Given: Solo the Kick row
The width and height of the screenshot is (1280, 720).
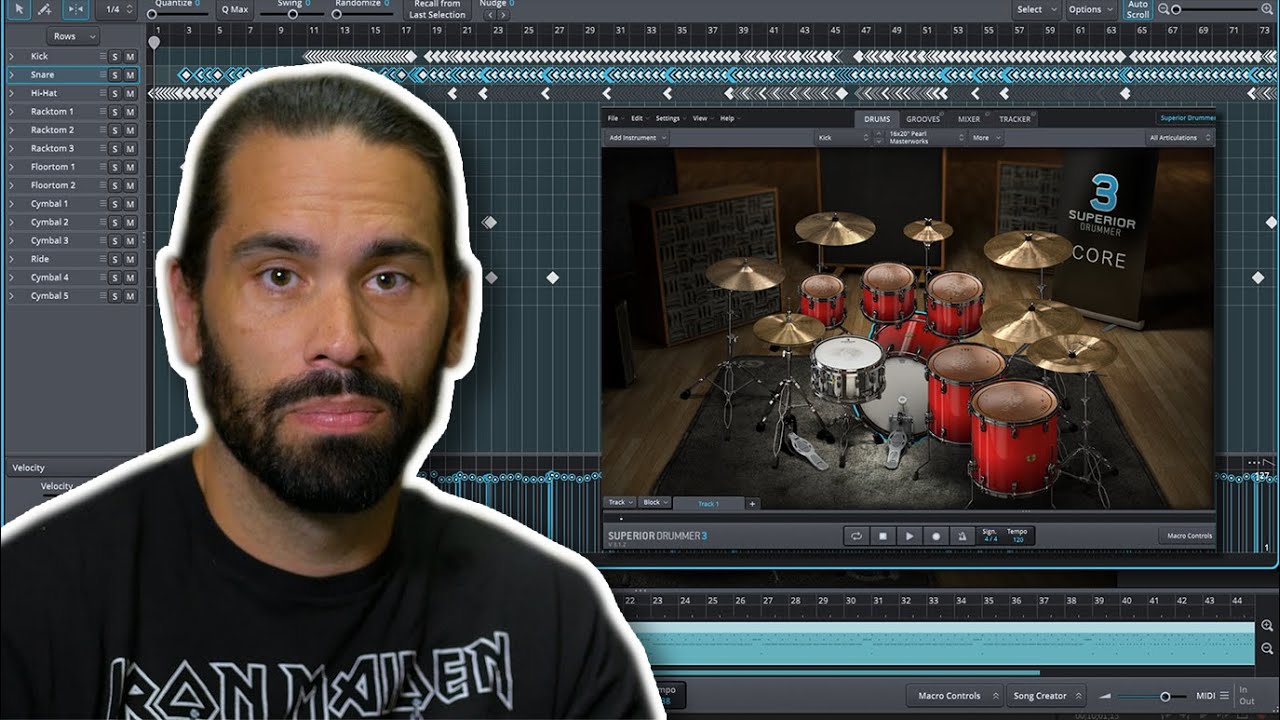Looking at the screenshot, I should coord(114,57).
